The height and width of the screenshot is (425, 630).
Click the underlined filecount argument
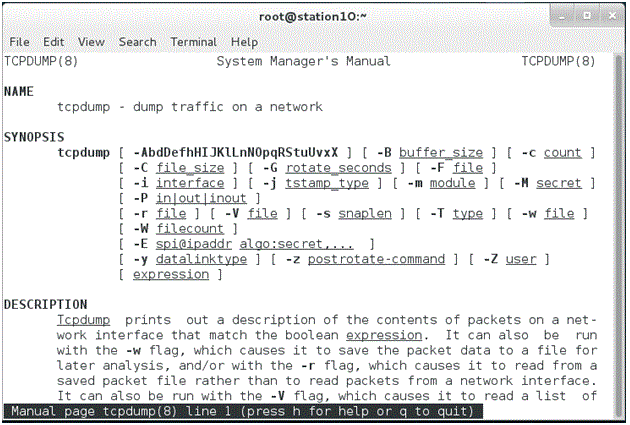(x=190, y=229)
